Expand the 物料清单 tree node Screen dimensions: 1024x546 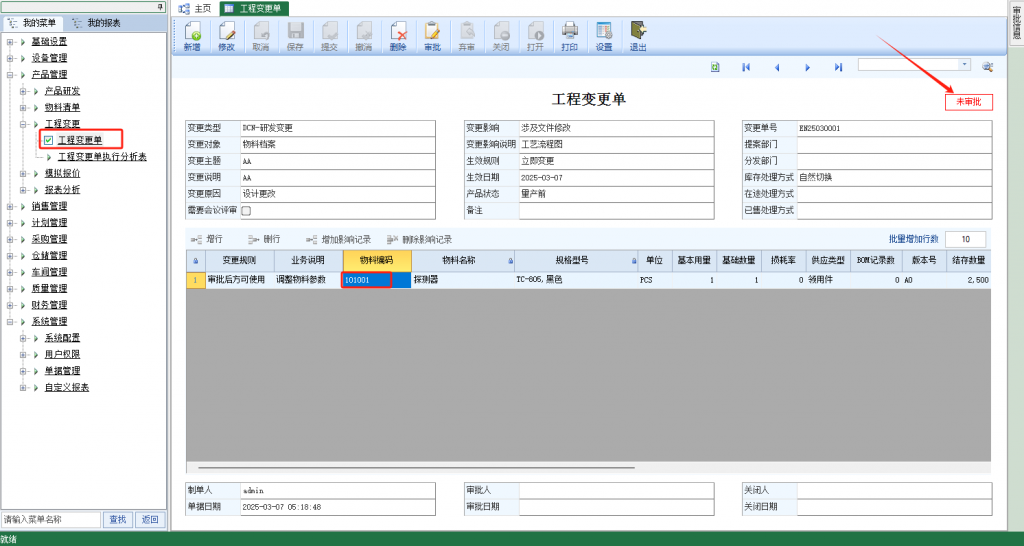click(x=23, y=107)
